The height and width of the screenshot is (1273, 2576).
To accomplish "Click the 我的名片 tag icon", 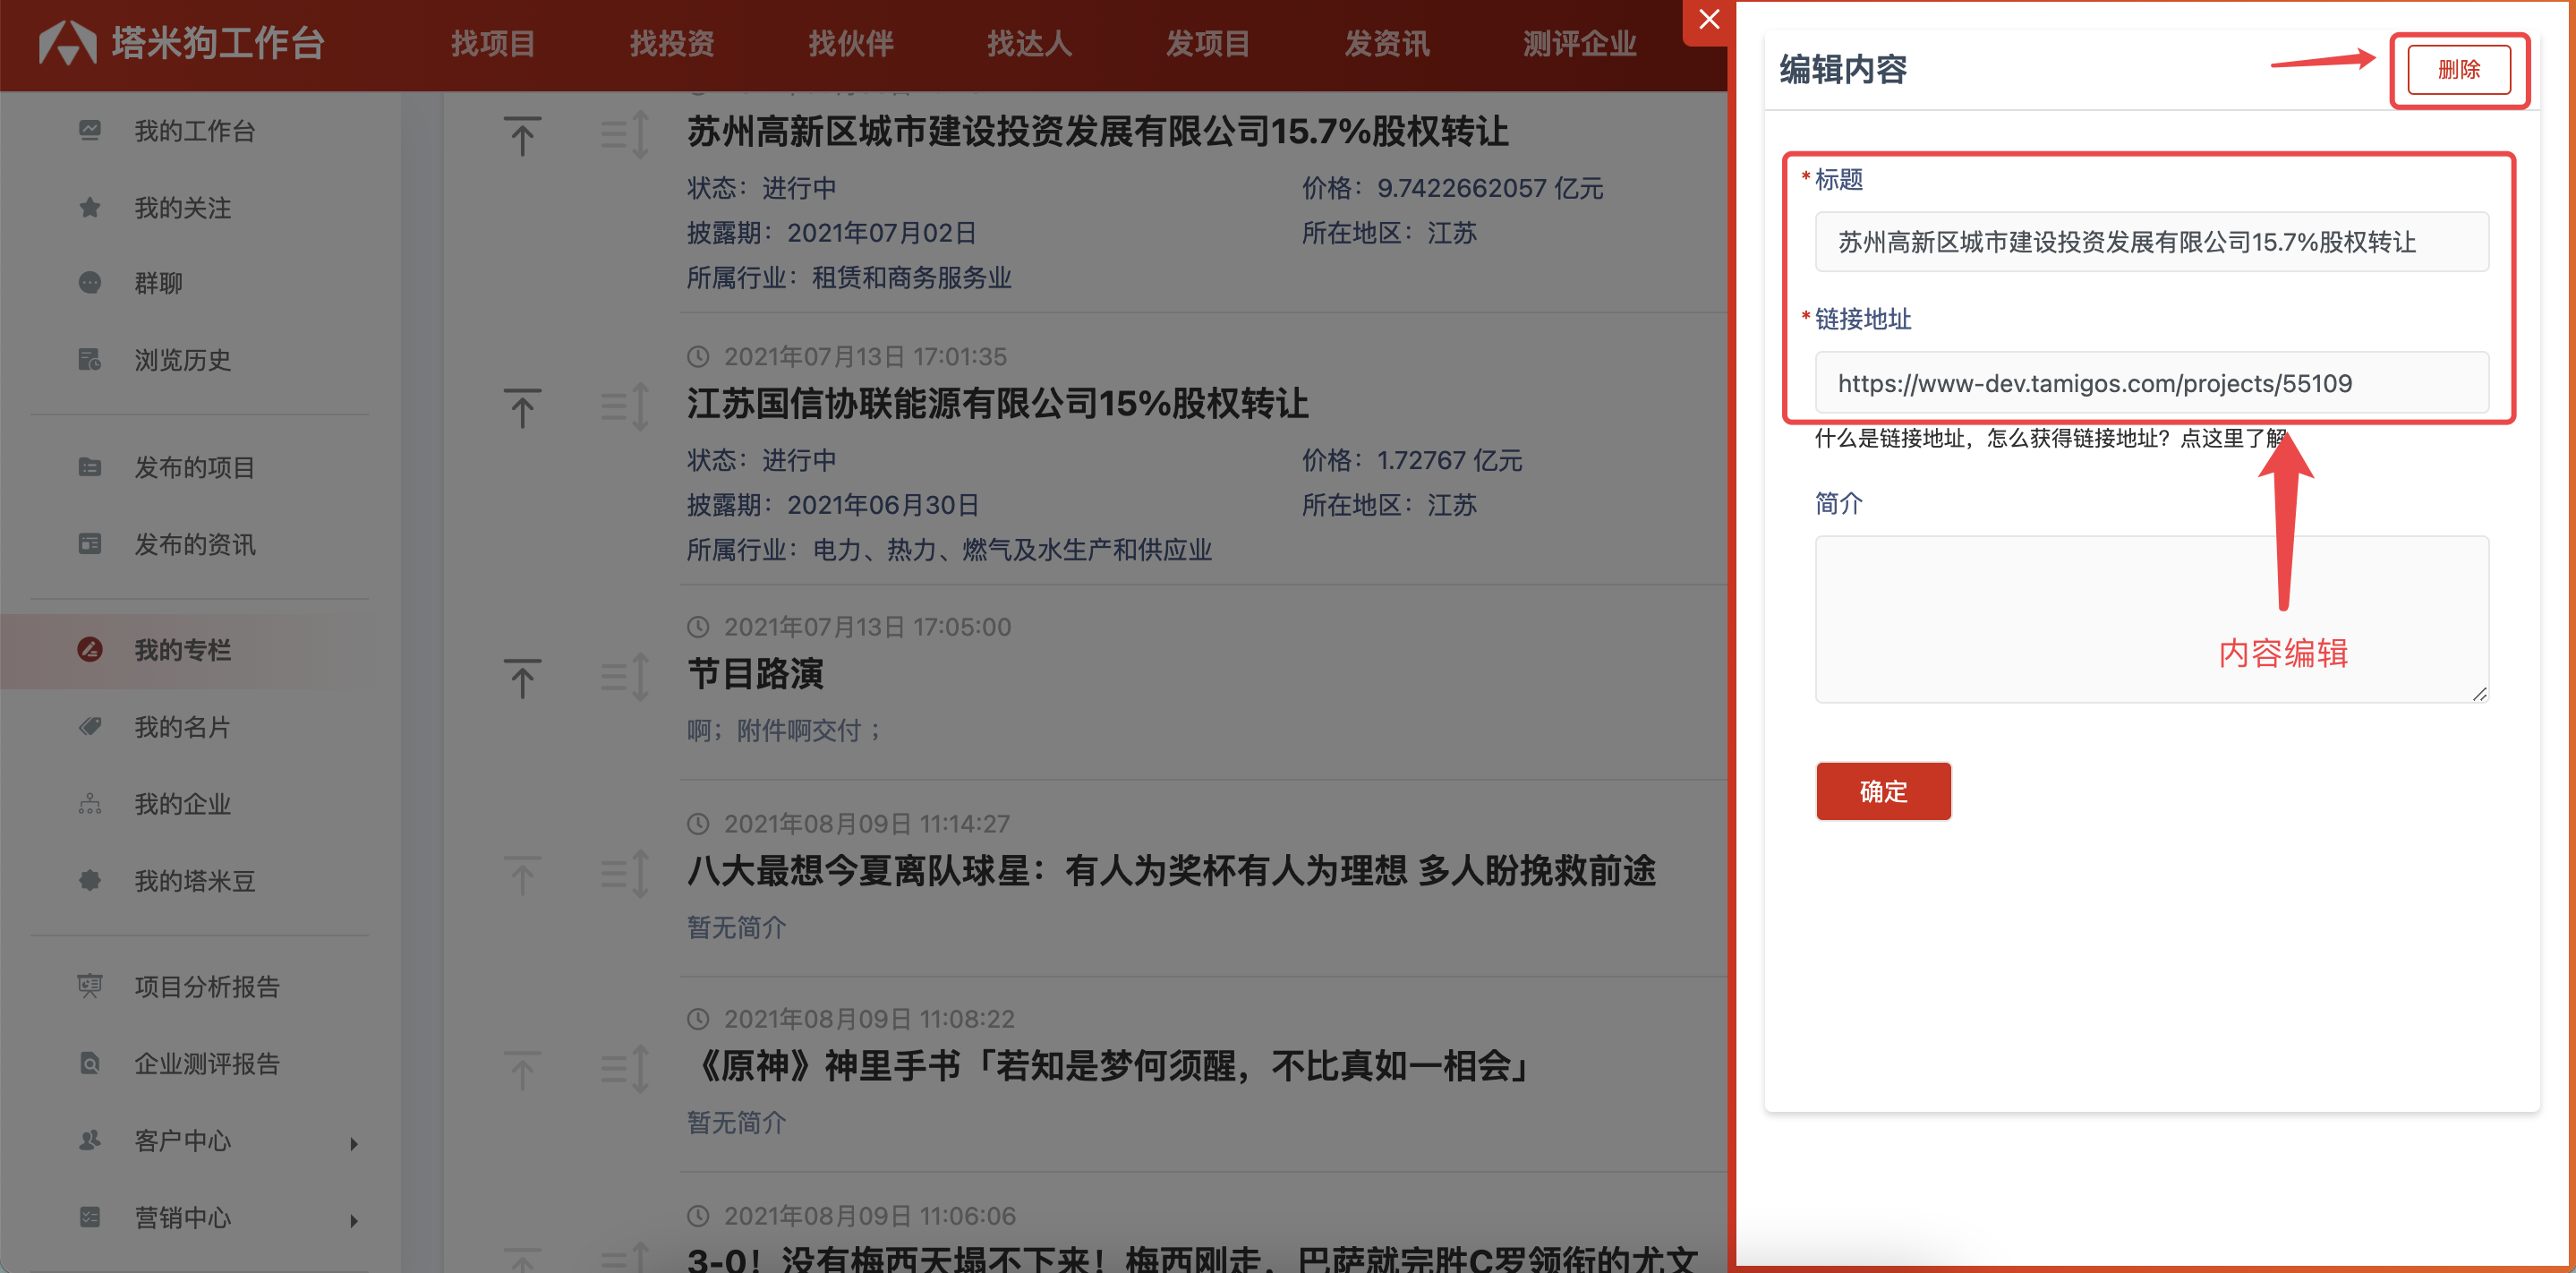I will click(x=90, y=726).
